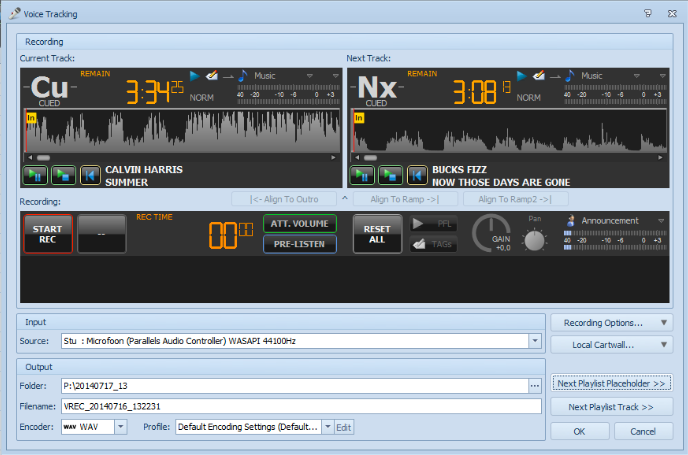Click the recorder GAIN knob
The image size is (688, 455).
click(x=491, y=233)
